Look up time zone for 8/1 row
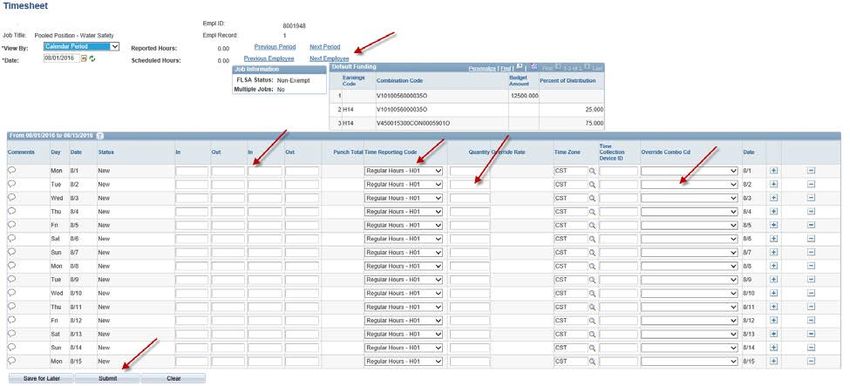Viewport: 850px width, 386px height. pyautogui.click(x=593, y=171)
